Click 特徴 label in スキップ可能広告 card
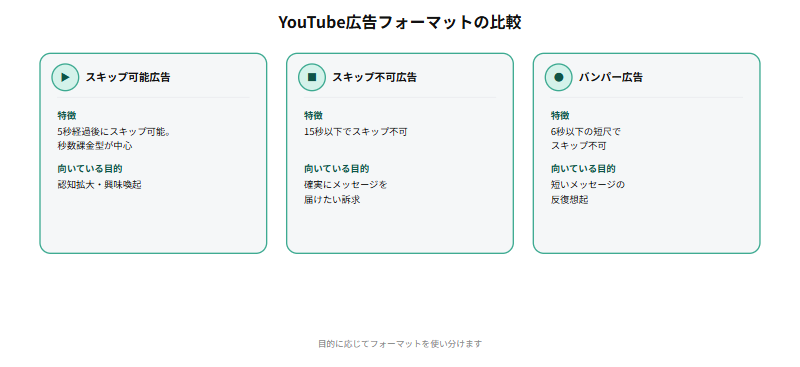 click(x=67, y=116)
